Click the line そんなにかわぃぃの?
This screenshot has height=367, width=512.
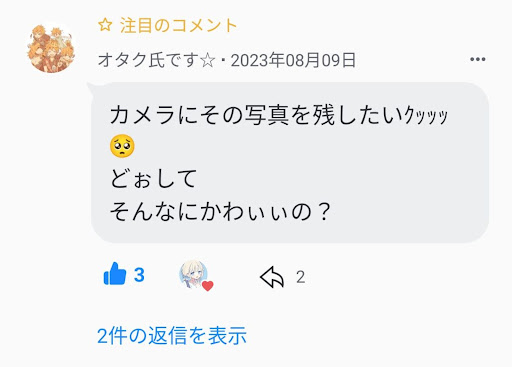[220, 211]
